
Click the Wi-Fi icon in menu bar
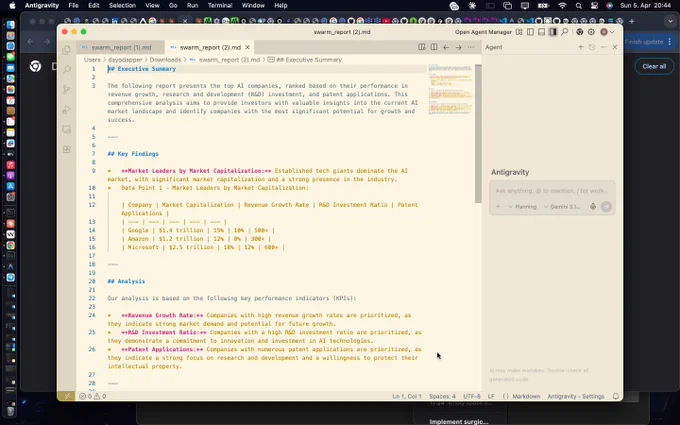[x=562, y=6]
